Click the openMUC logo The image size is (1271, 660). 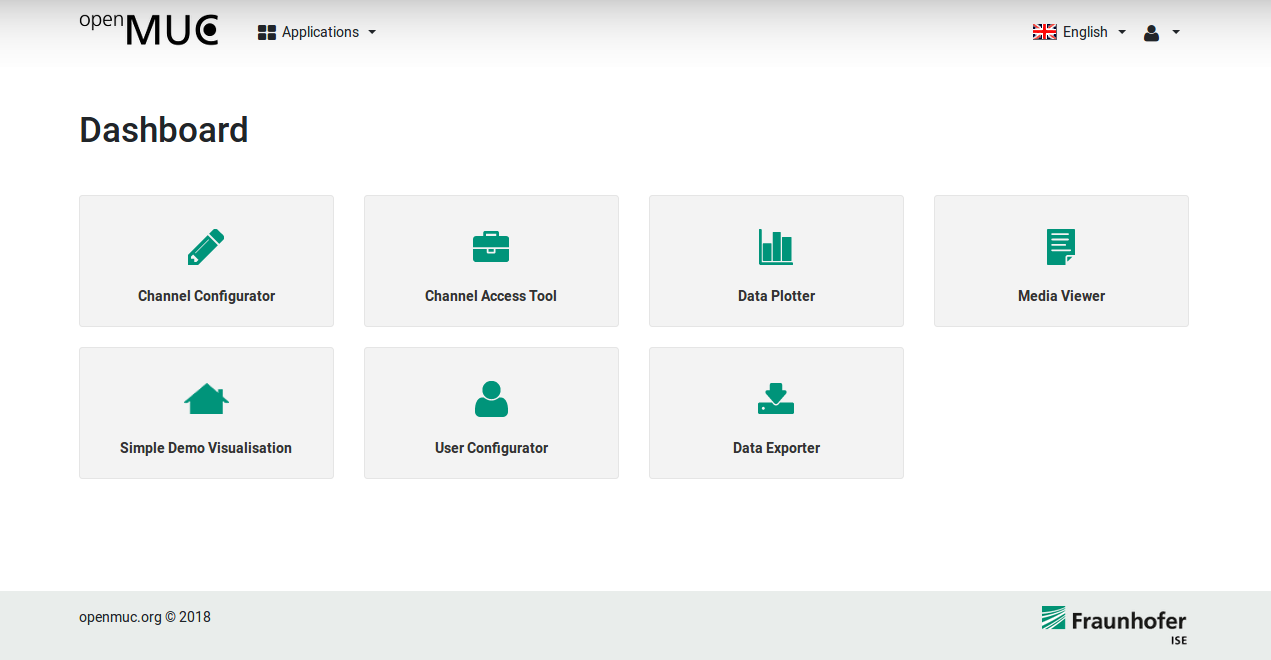click(148, 29)
